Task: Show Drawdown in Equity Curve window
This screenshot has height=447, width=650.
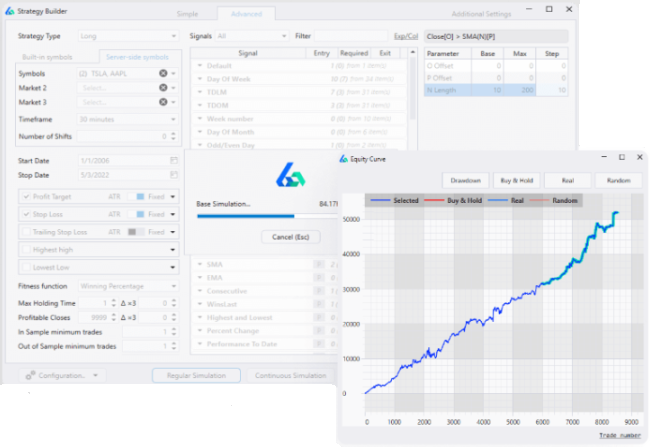Action: pyautogui.click(x=466, y=180)
